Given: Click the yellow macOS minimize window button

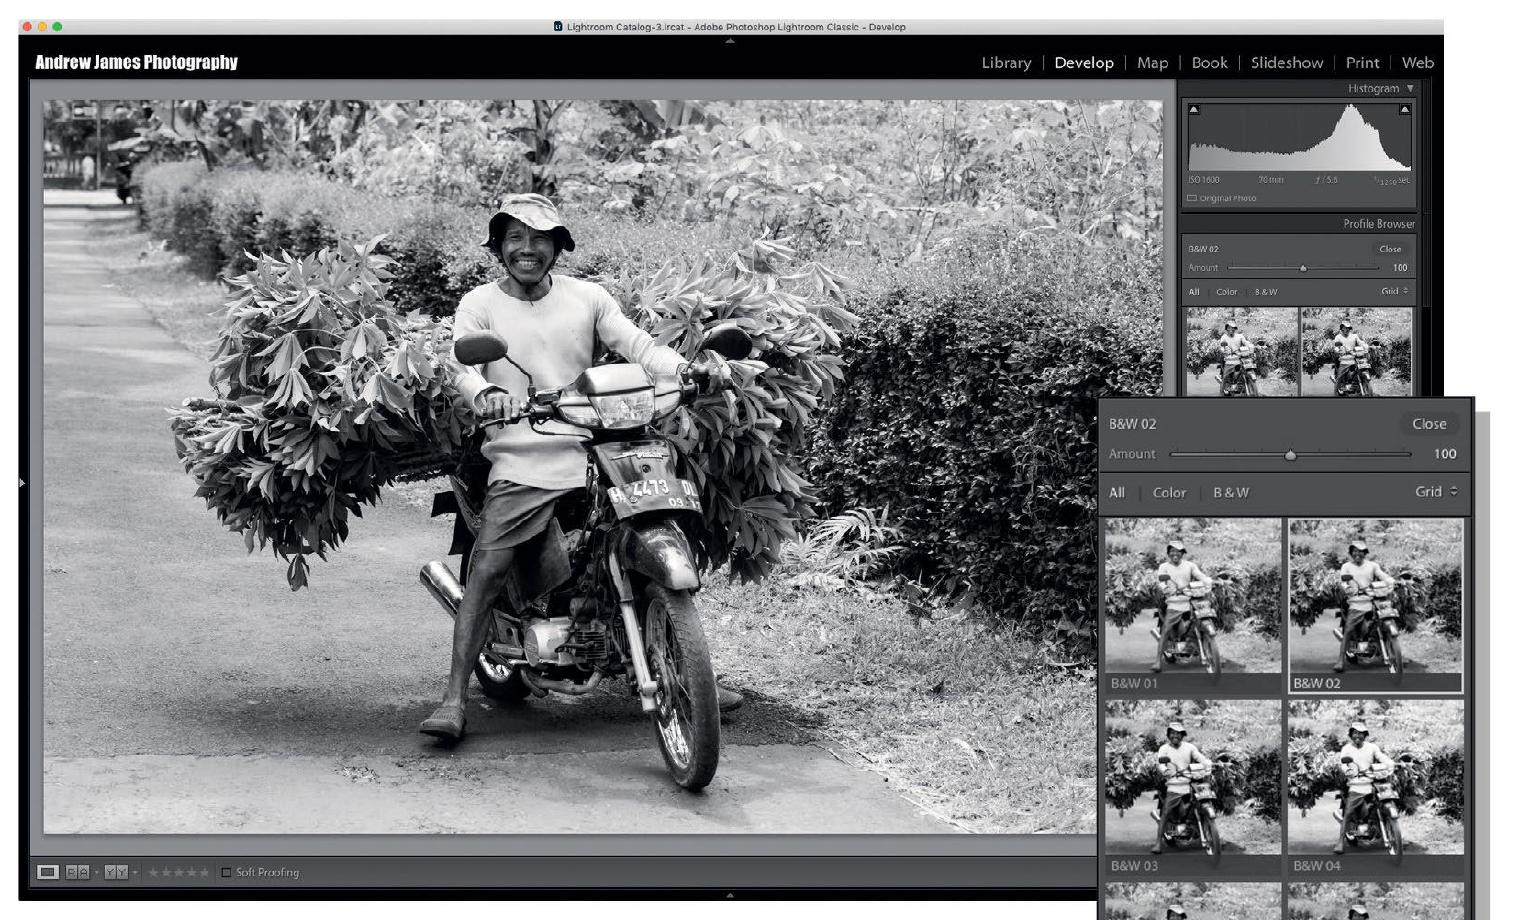Looking at the screenshot, I should (x=42, y=27).
